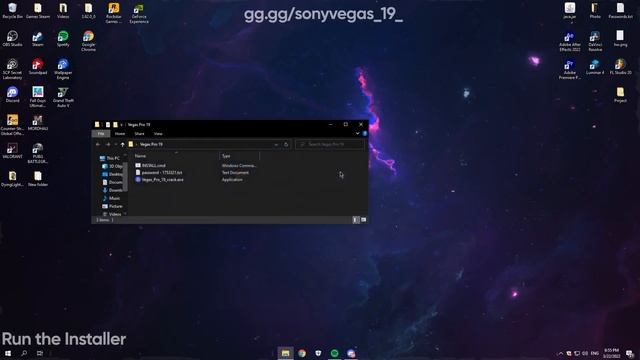Go up one folder level in Explorer
The image size is (640, 360).
click(122, 144)
